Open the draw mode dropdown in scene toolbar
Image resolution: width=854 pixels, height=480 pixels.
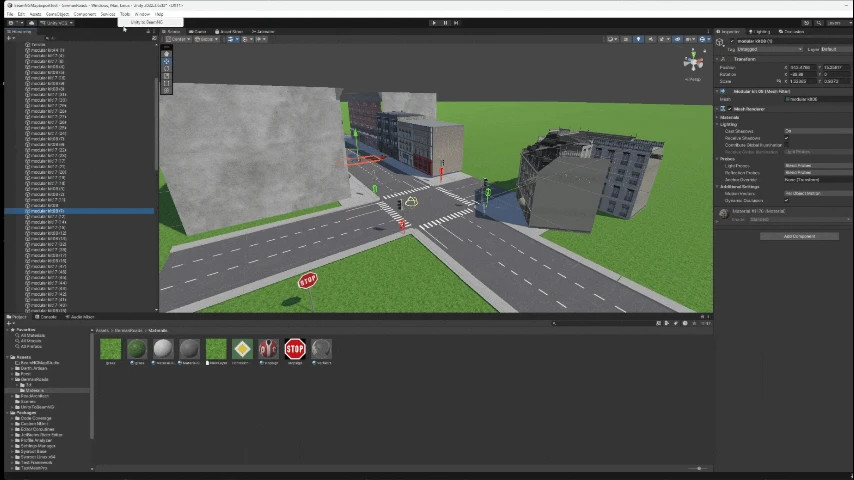[612, 39]
